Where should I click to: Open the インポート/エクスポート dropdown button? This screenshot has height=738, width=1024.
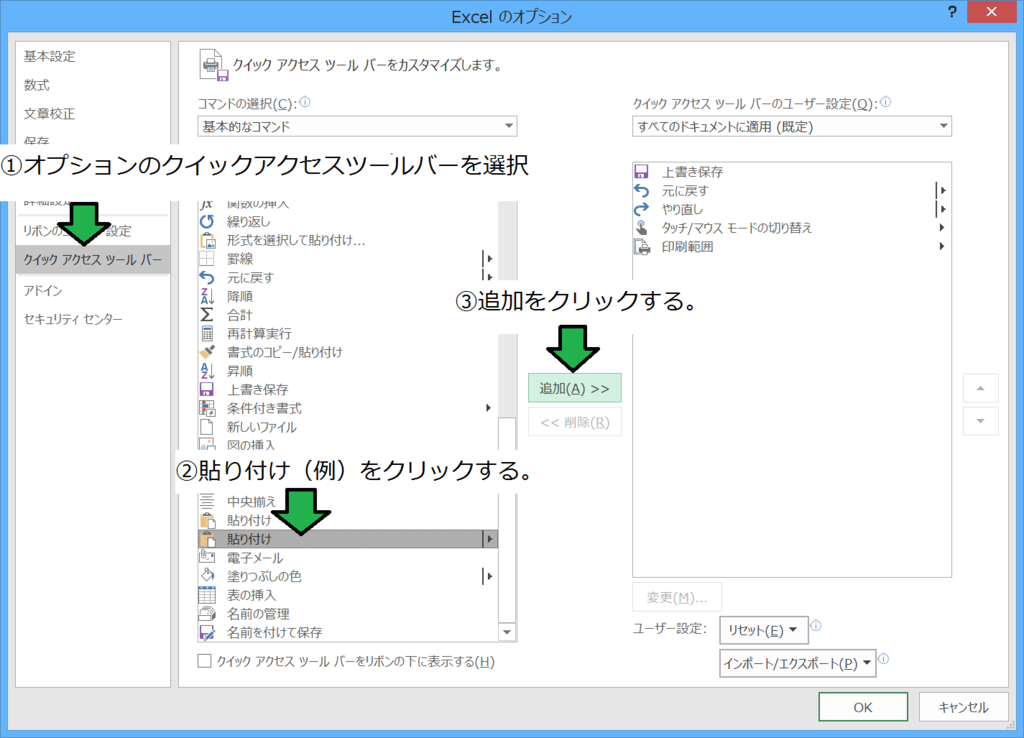797,663
